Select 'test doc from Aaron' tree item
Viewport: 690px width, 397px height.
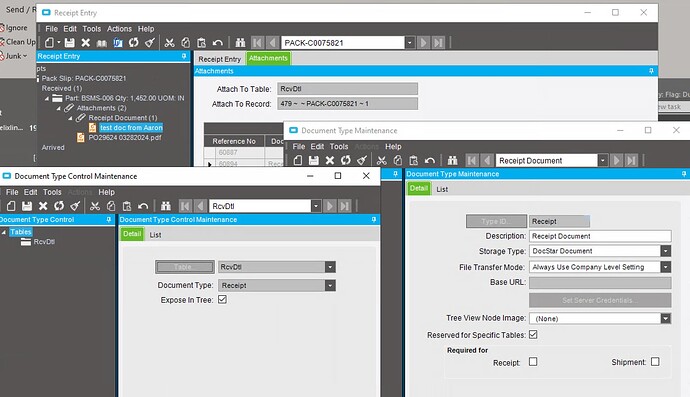tap(131, 128)
